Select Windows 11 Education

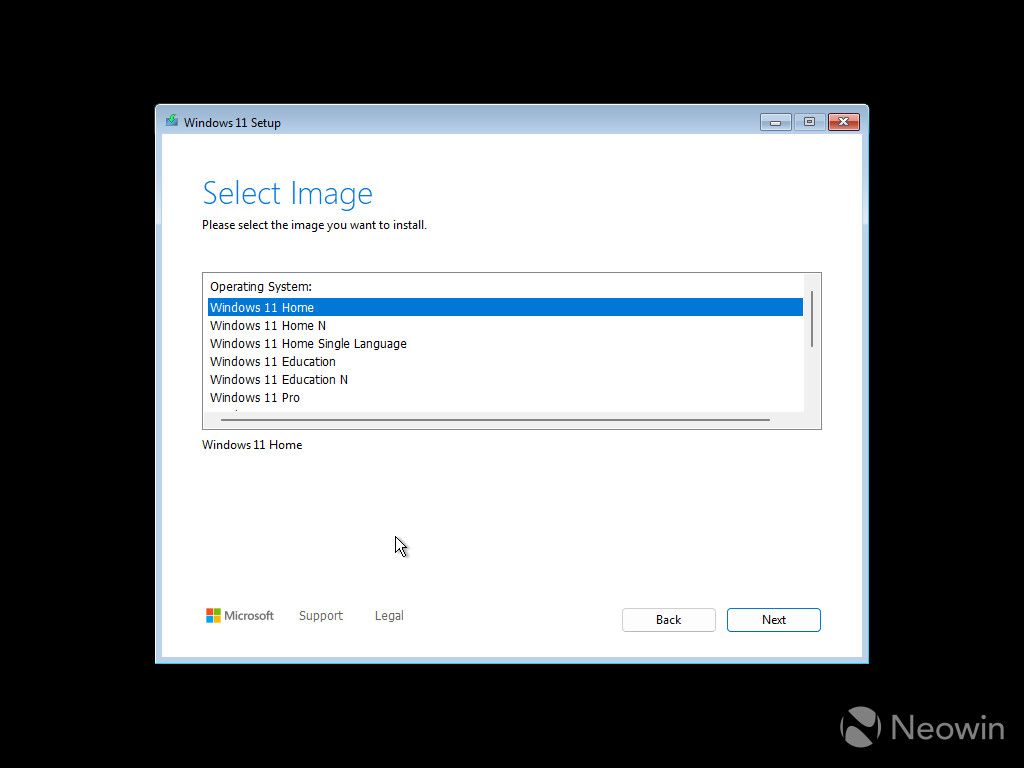pyautogui.click(x=505, y=361)
